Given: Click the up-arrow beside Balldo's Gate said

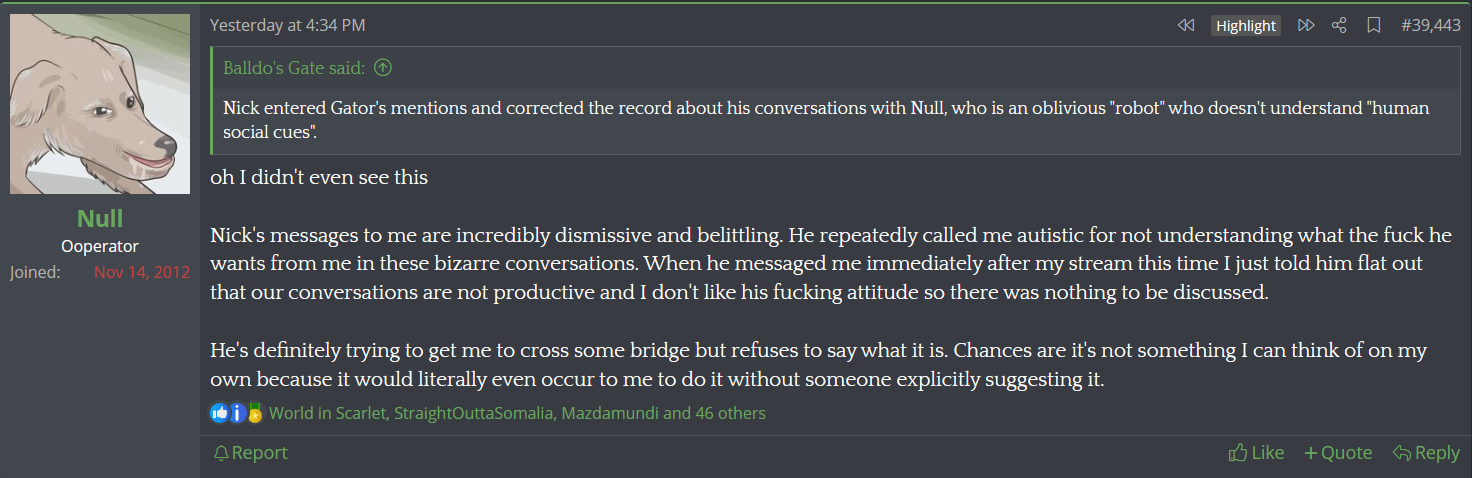Looking at the screenshot, I should click(x=382, y=68).
